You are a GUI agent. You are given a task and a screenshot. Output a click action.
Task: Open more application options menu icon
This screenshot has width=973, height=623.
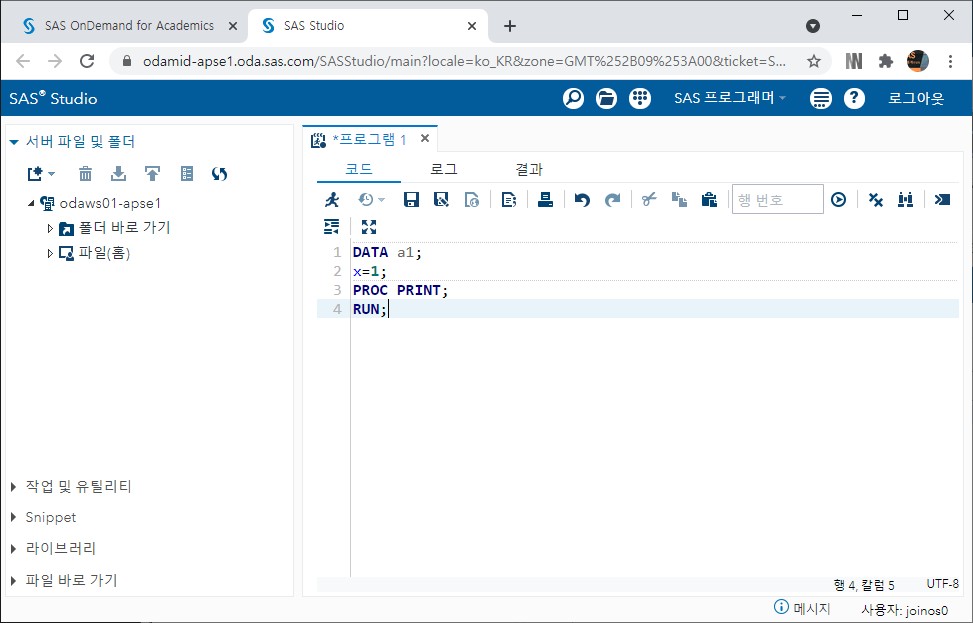pyautogui.click(x=820, y=98)
